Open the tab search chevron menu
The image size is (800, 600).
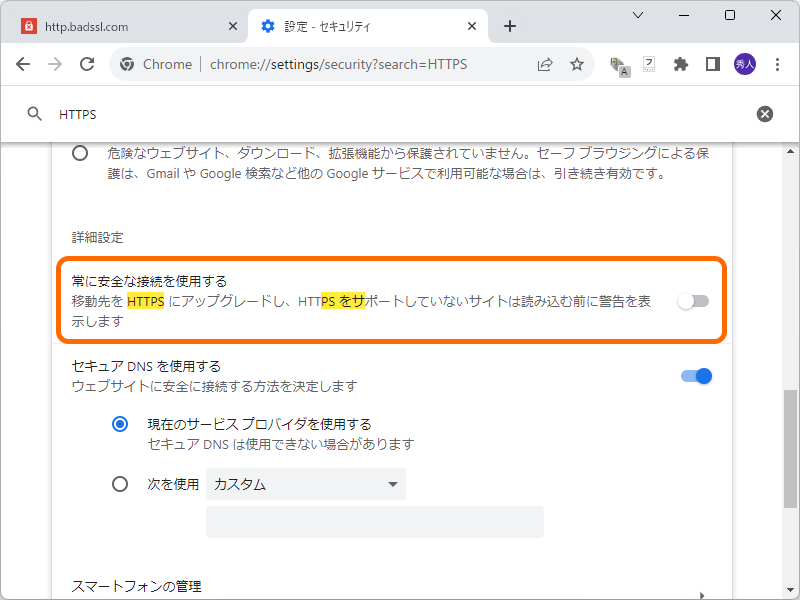tap(636, 16)
